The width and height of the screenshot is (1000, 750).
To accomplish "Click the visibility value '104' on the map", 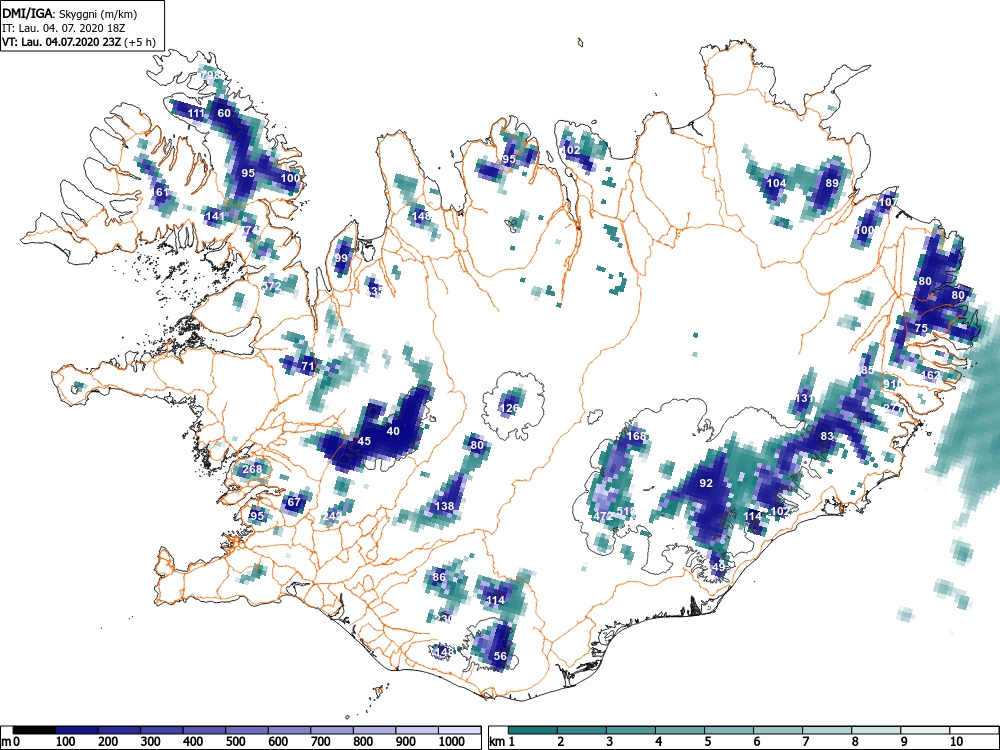I will (x=776, y=183).
